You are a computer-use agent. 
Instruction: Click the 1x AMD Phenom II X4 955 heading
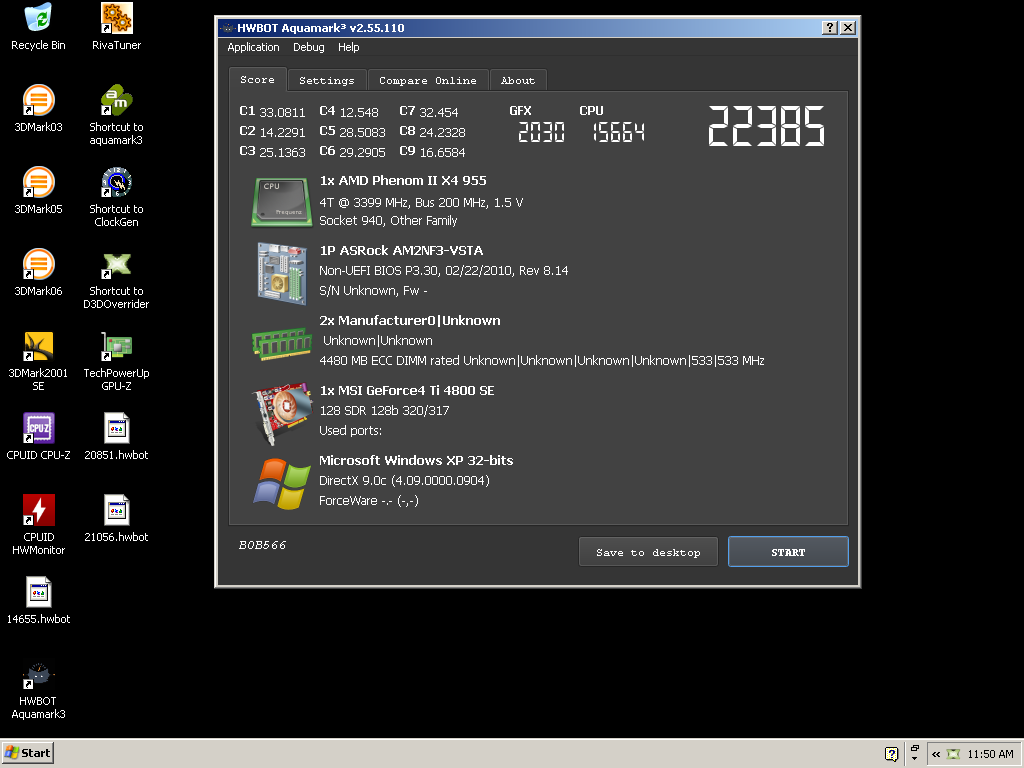403,181
